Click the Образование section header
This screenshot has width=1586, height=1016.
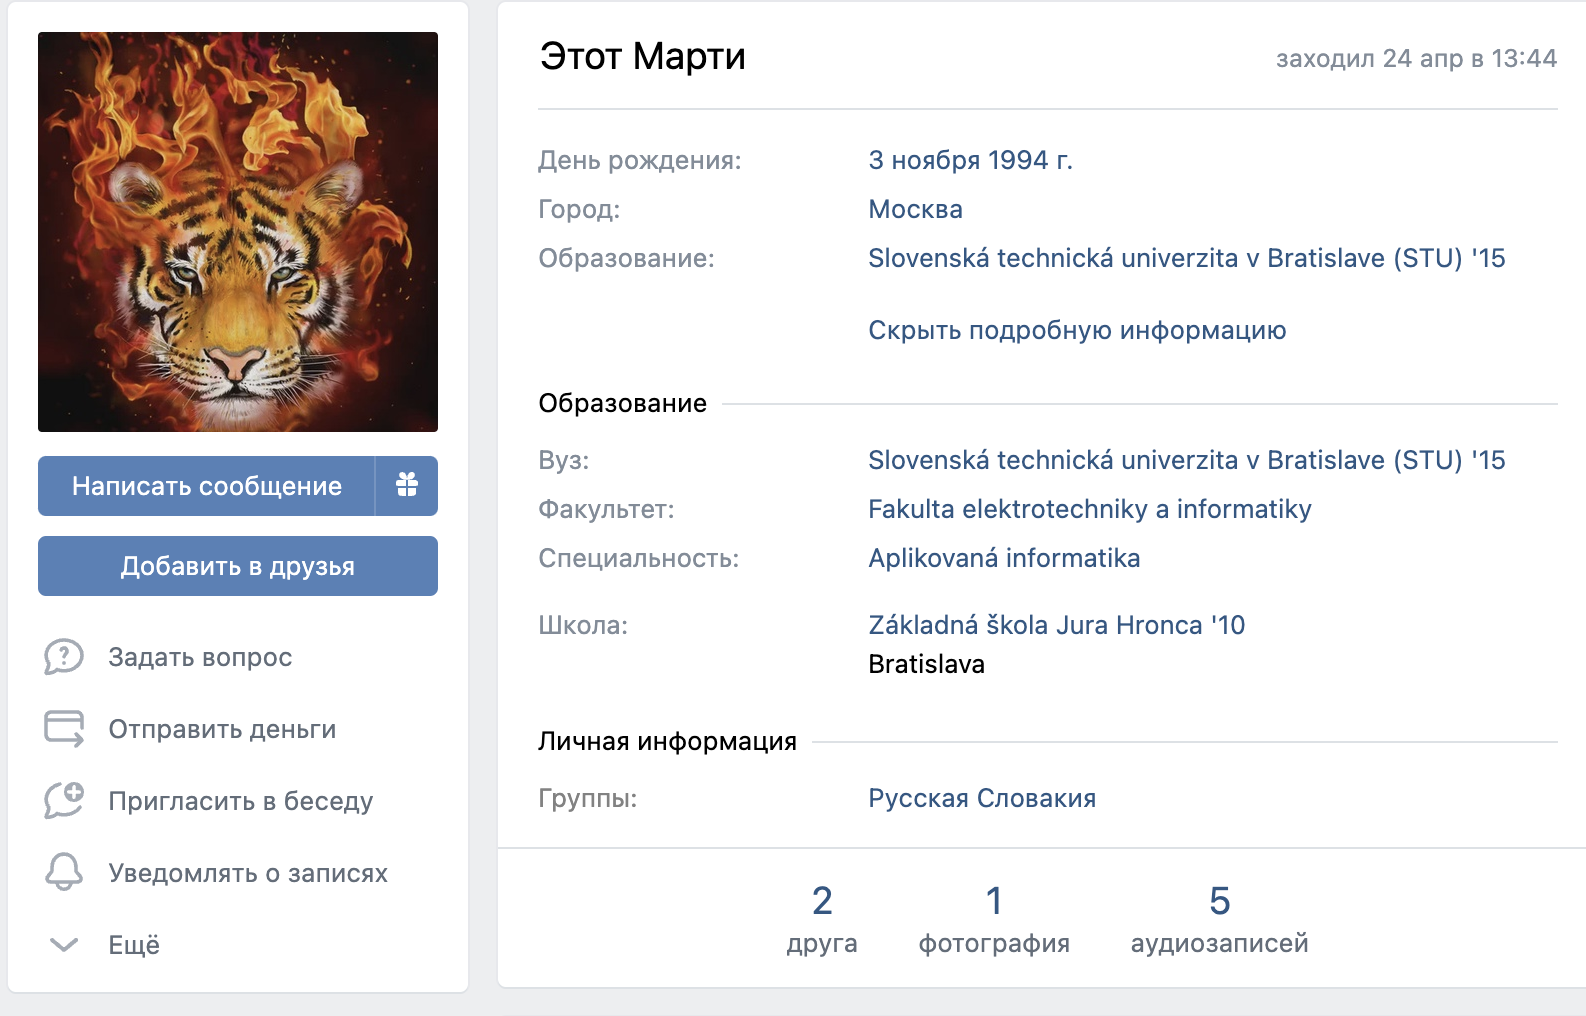pos(622,403)
